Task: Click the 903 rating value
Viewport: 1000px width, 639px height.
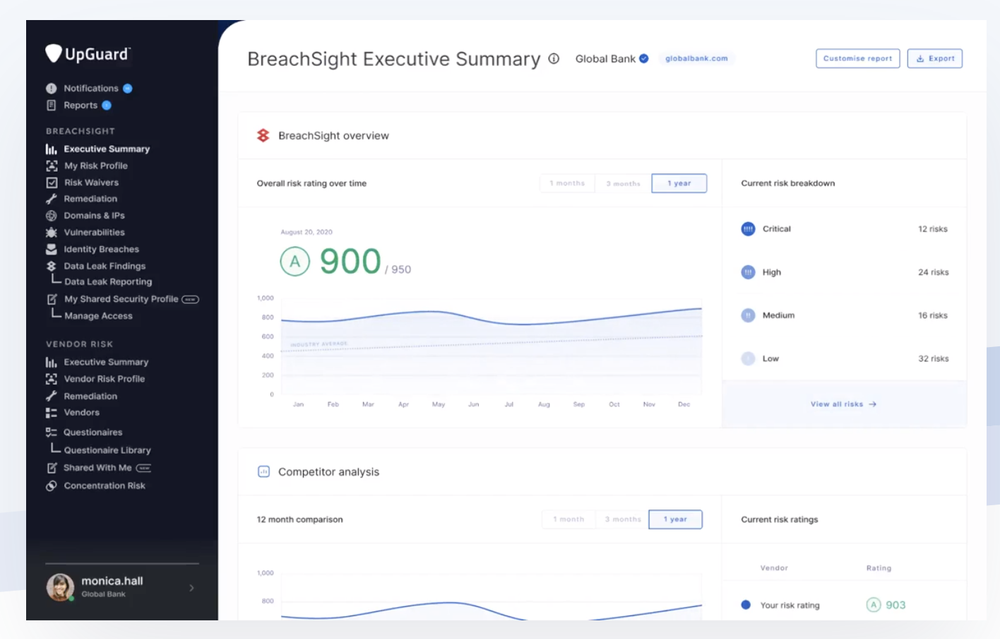Action: tap(895, 605)
